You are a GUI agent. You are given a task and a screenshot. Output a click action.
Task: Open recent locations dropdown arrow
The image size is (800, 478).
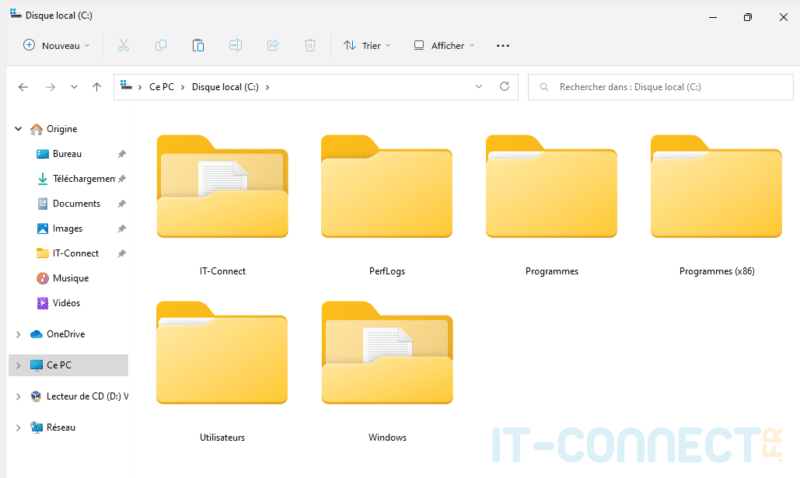[74, 87]
